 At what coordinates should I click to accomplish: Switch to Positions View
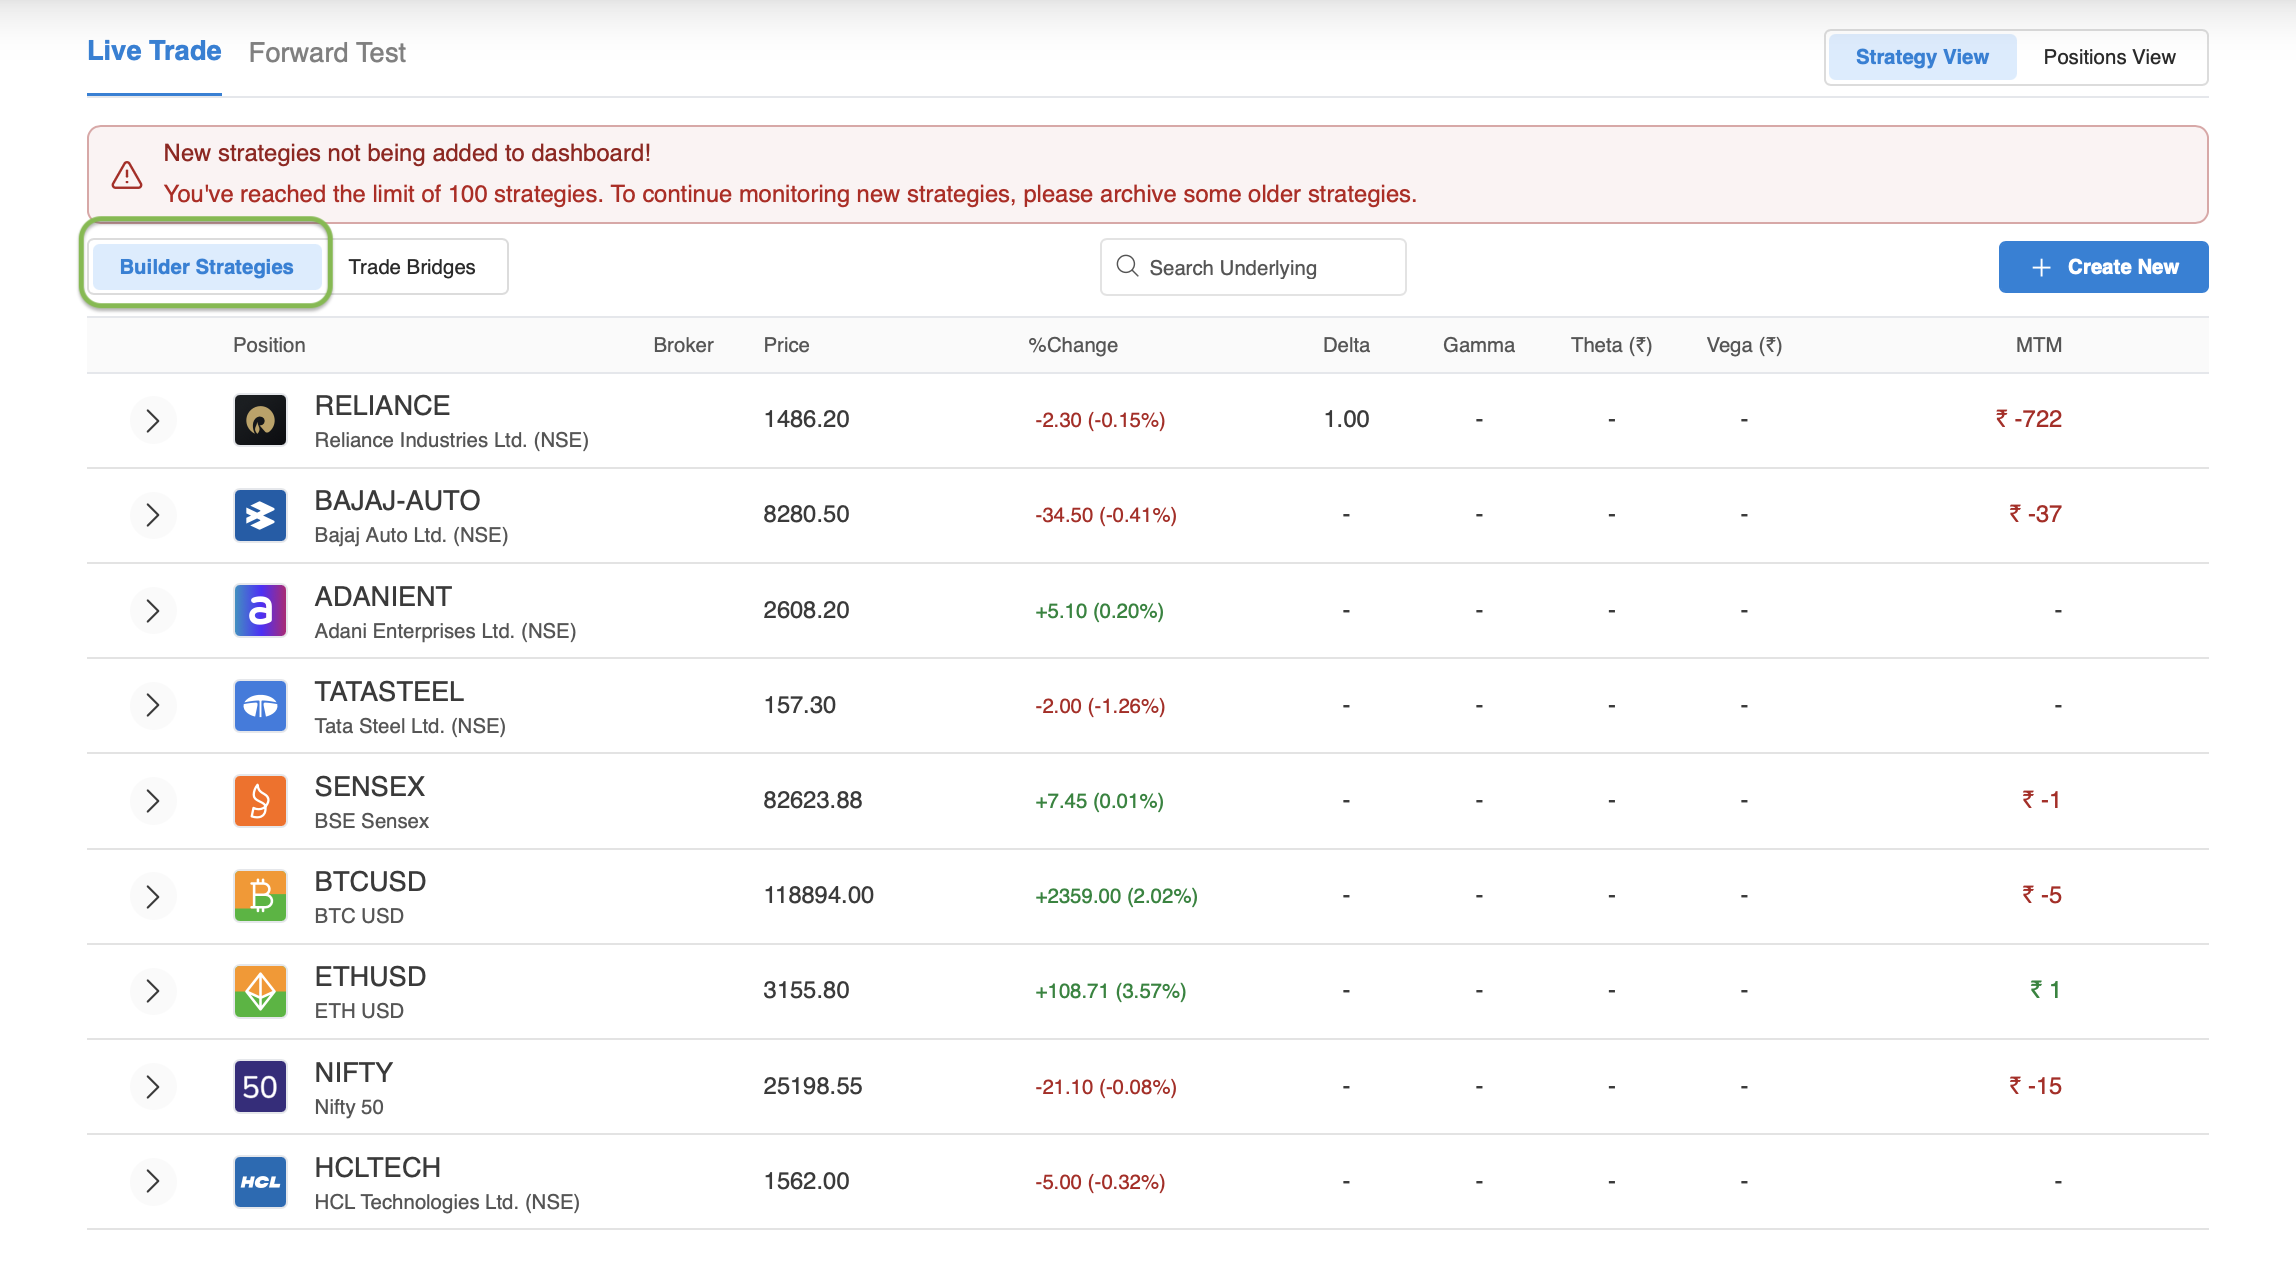pyautogui.click(x=2109, y=57)
